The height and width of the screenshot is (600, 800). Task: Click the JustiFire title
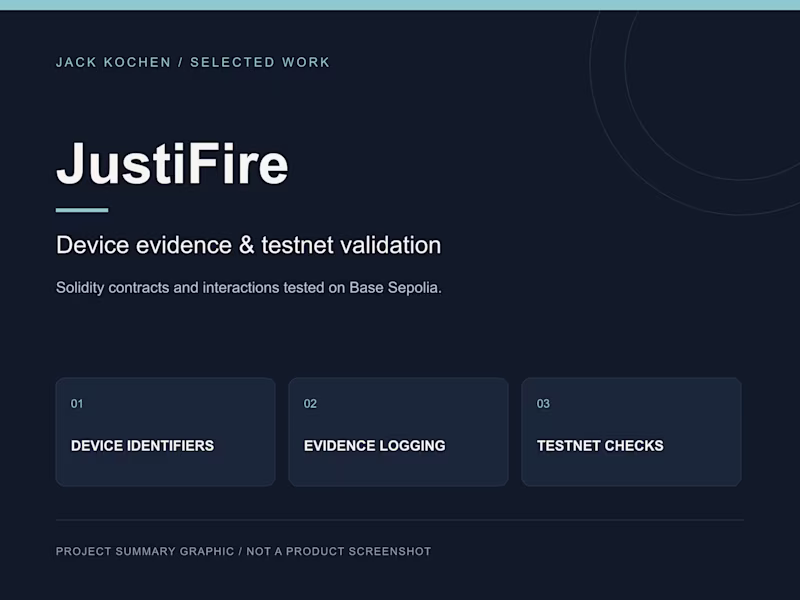172,163
